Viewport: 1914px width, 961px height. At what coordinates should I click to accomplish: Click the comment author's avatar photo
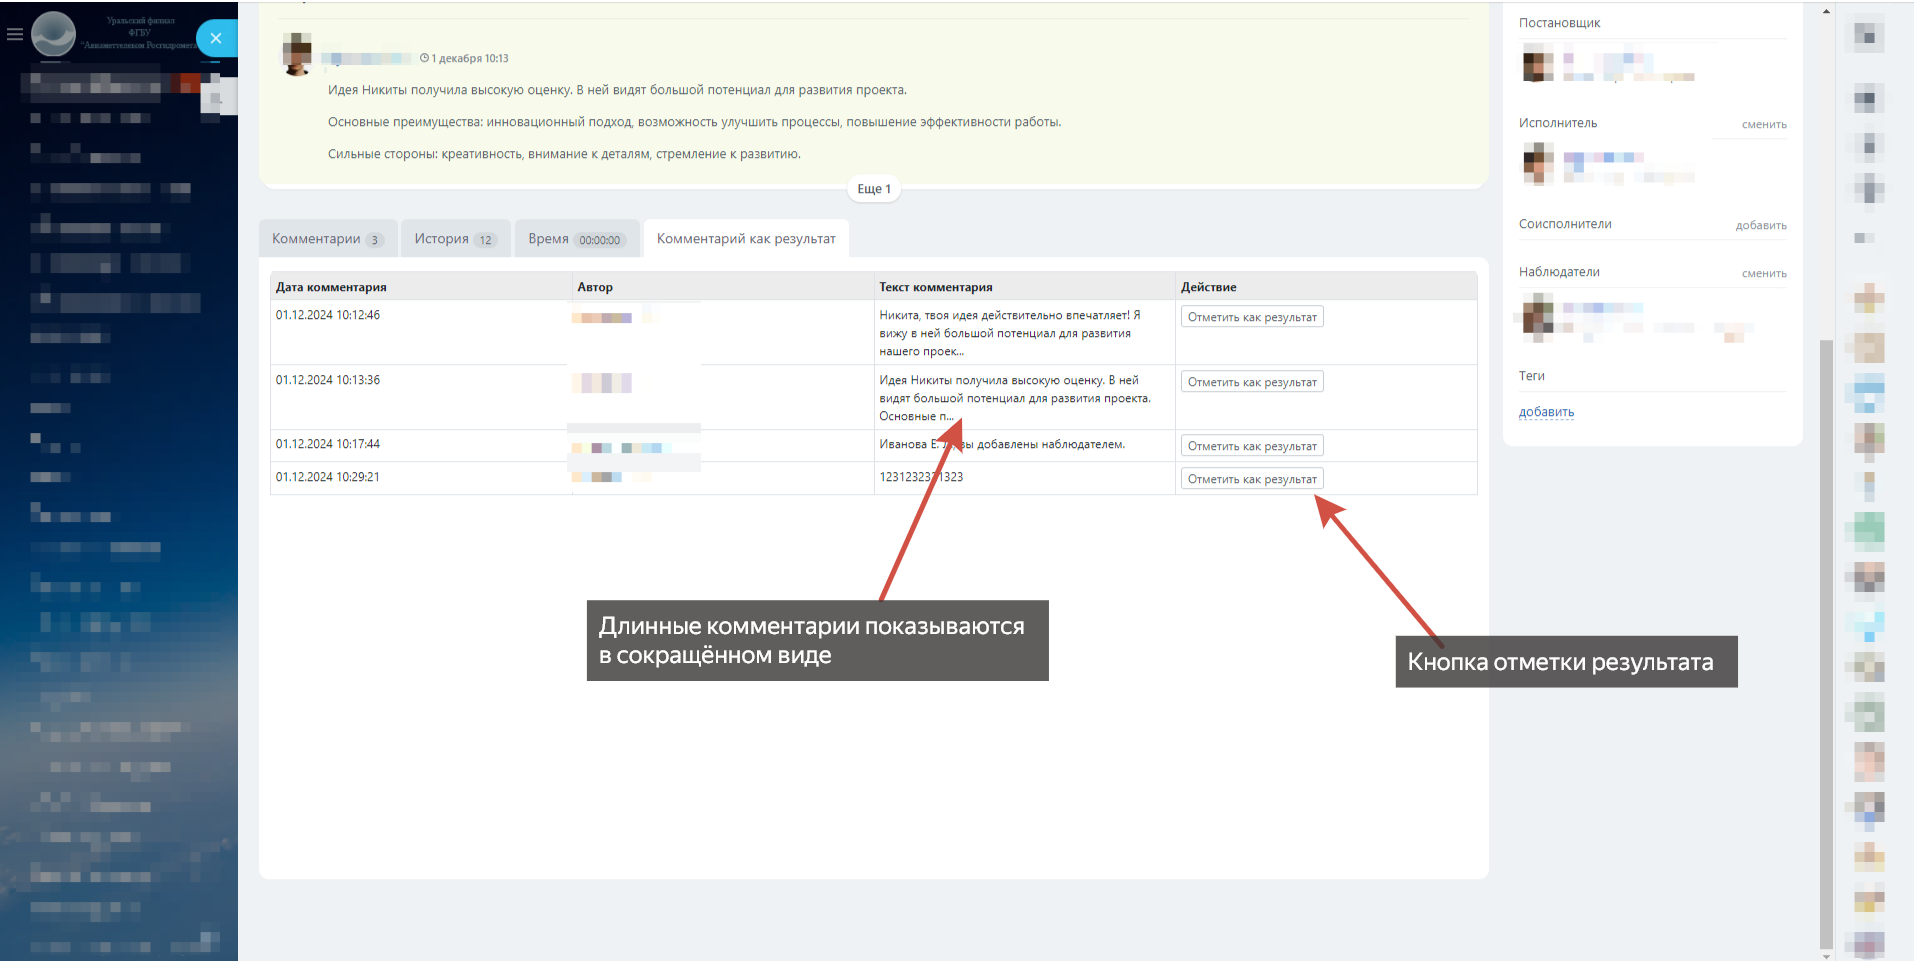pyautogui.click(x=297, y=54)
